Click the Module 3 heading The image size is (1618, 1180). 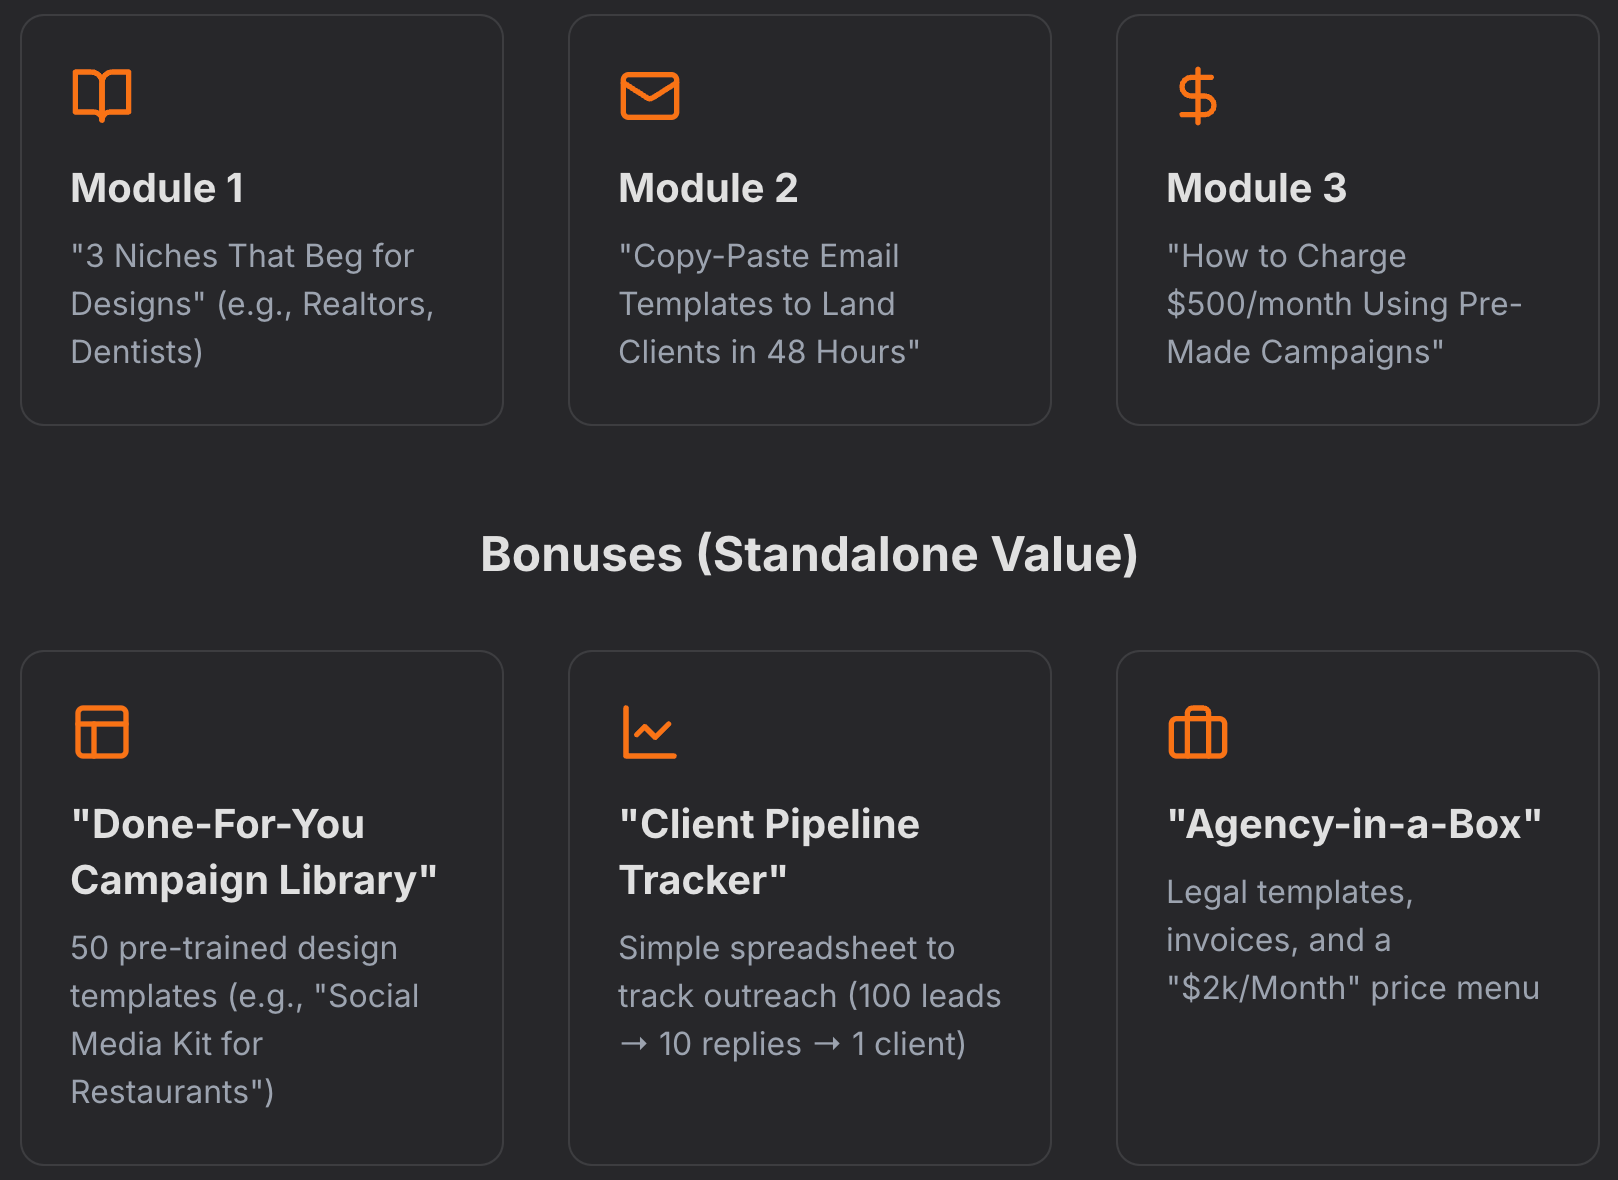coord(1256,188)
